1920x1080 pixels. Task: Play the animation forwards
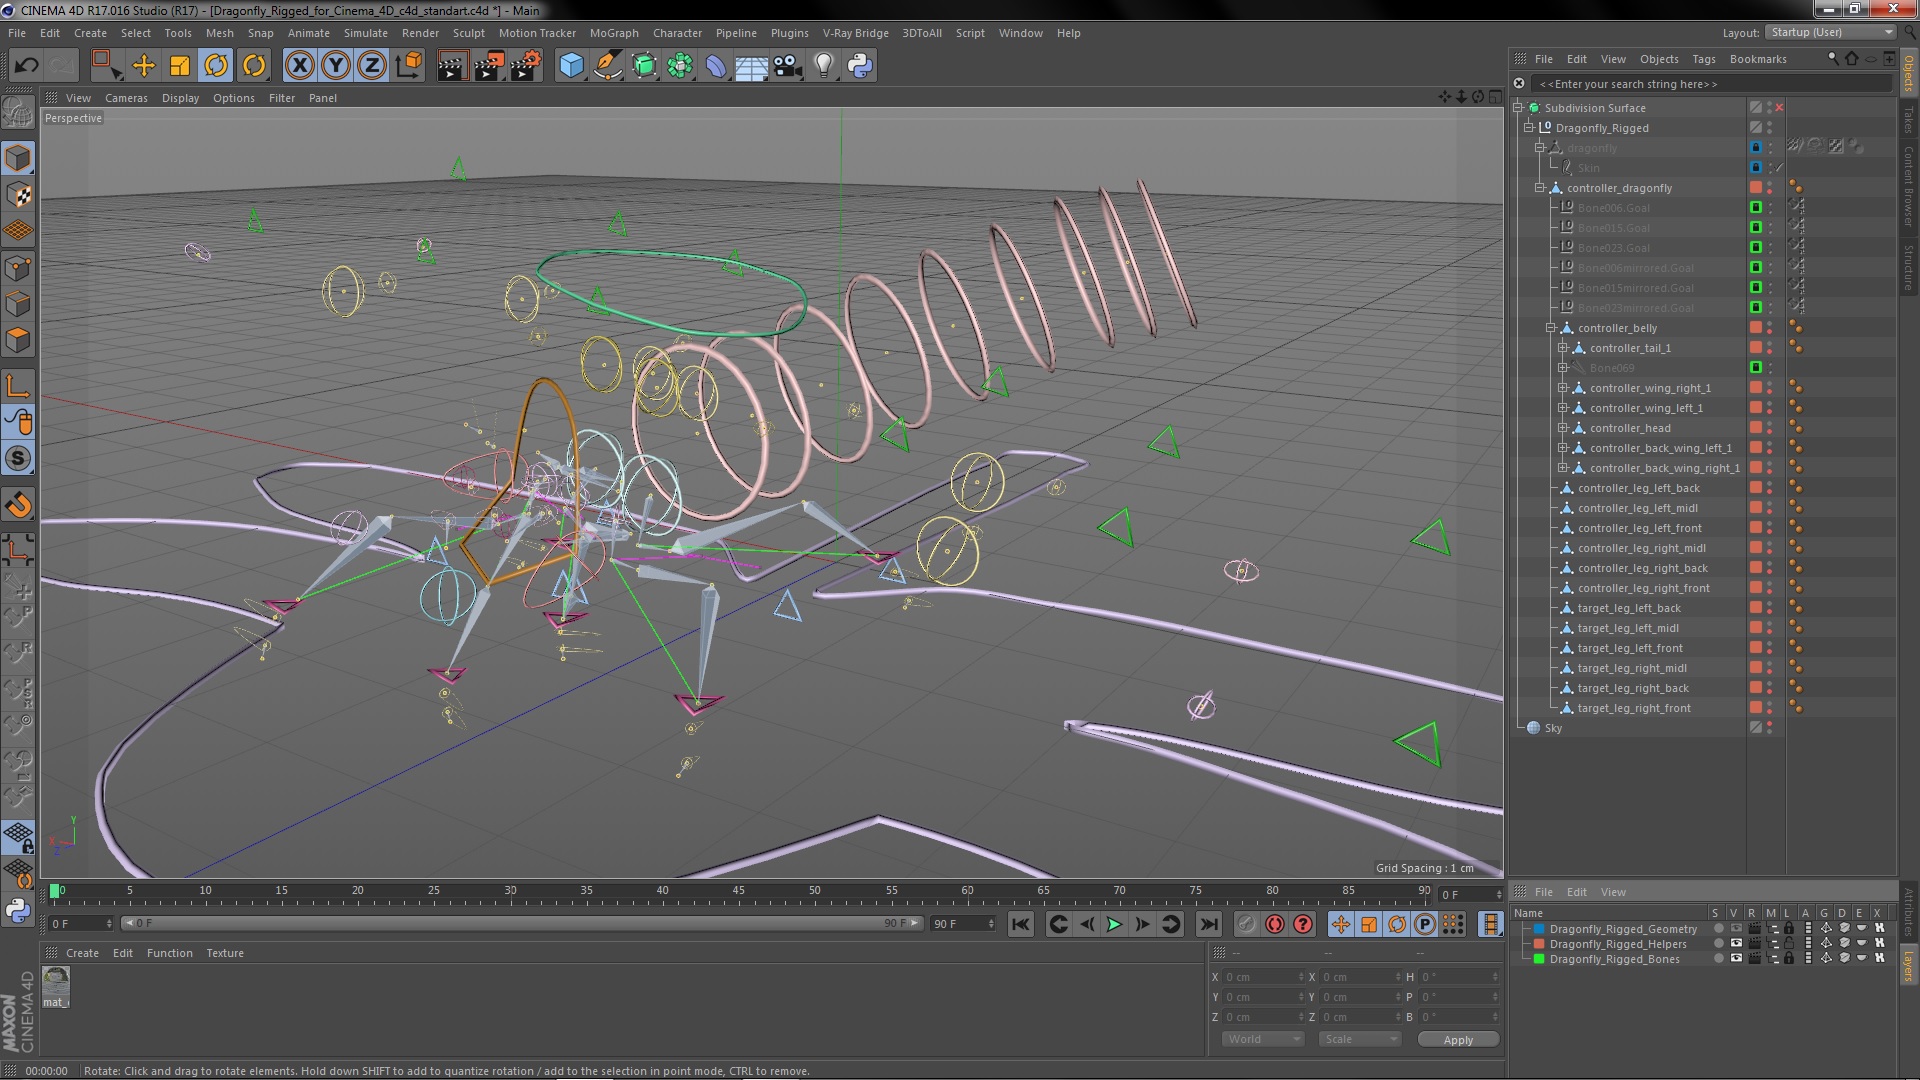1114,924
